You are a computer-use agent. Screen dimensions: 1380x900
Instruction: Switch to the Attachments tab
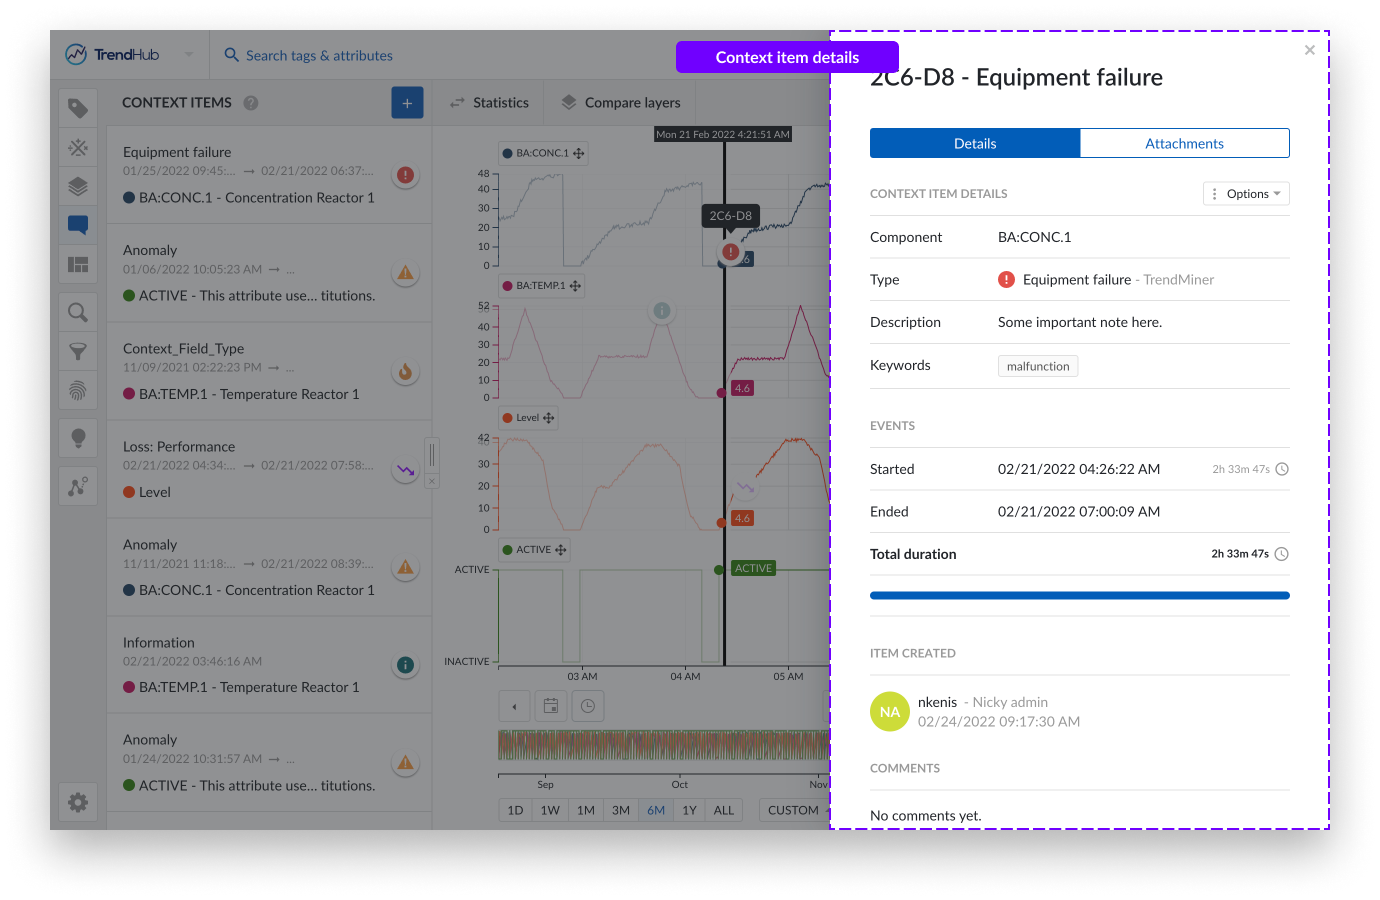(1184, 143)
